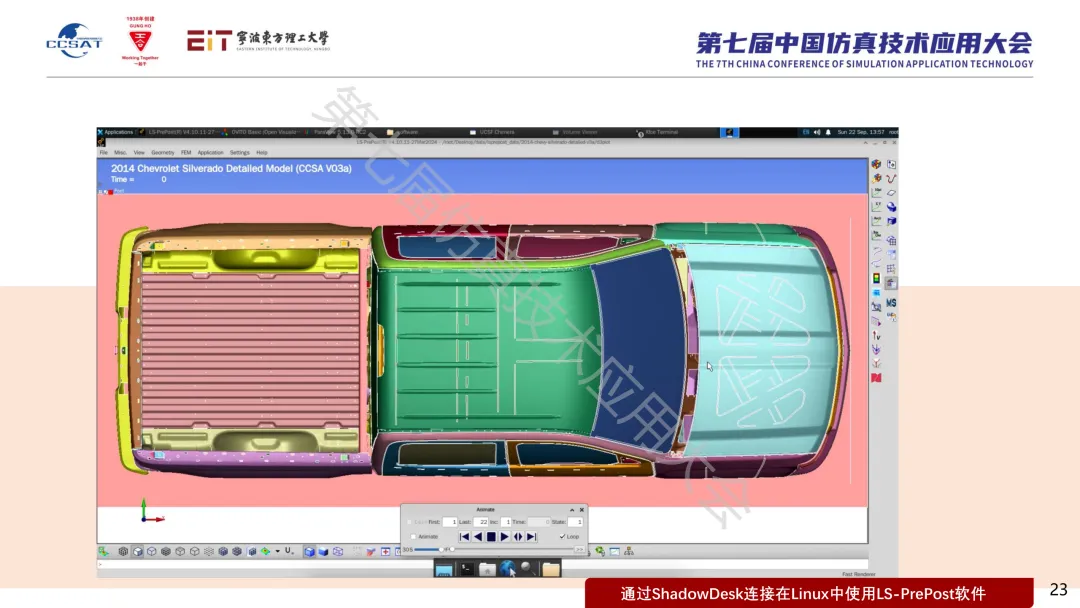Click the color cube icon at top of right toolbar
The image size is (1080, 608).
click(x=877, y=165)
